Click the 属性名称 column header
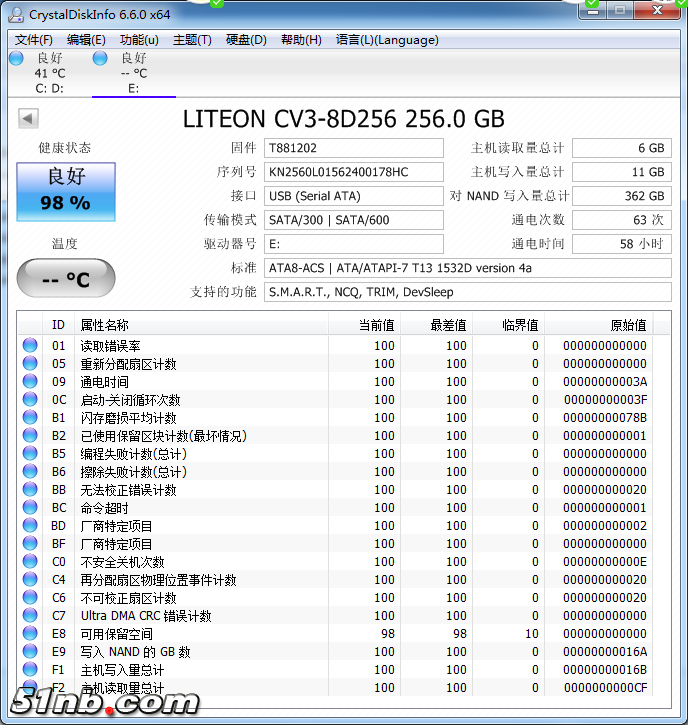 click(105, 325)
